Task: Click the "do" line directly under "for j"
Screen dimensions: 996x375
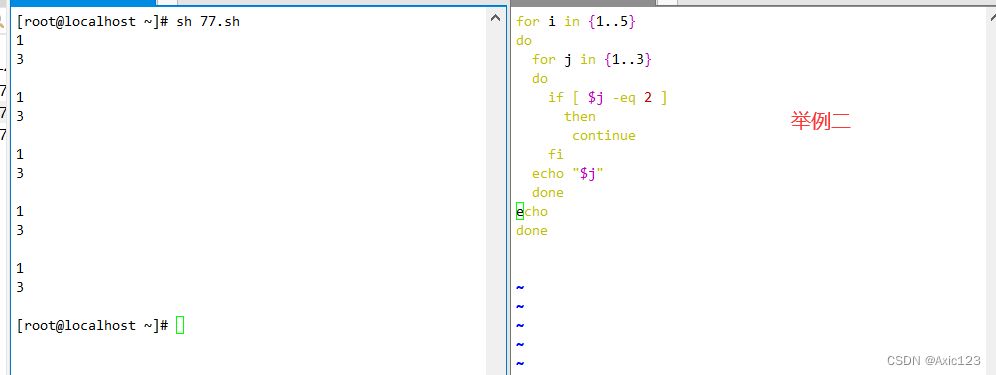Action: tap(540, 79)
